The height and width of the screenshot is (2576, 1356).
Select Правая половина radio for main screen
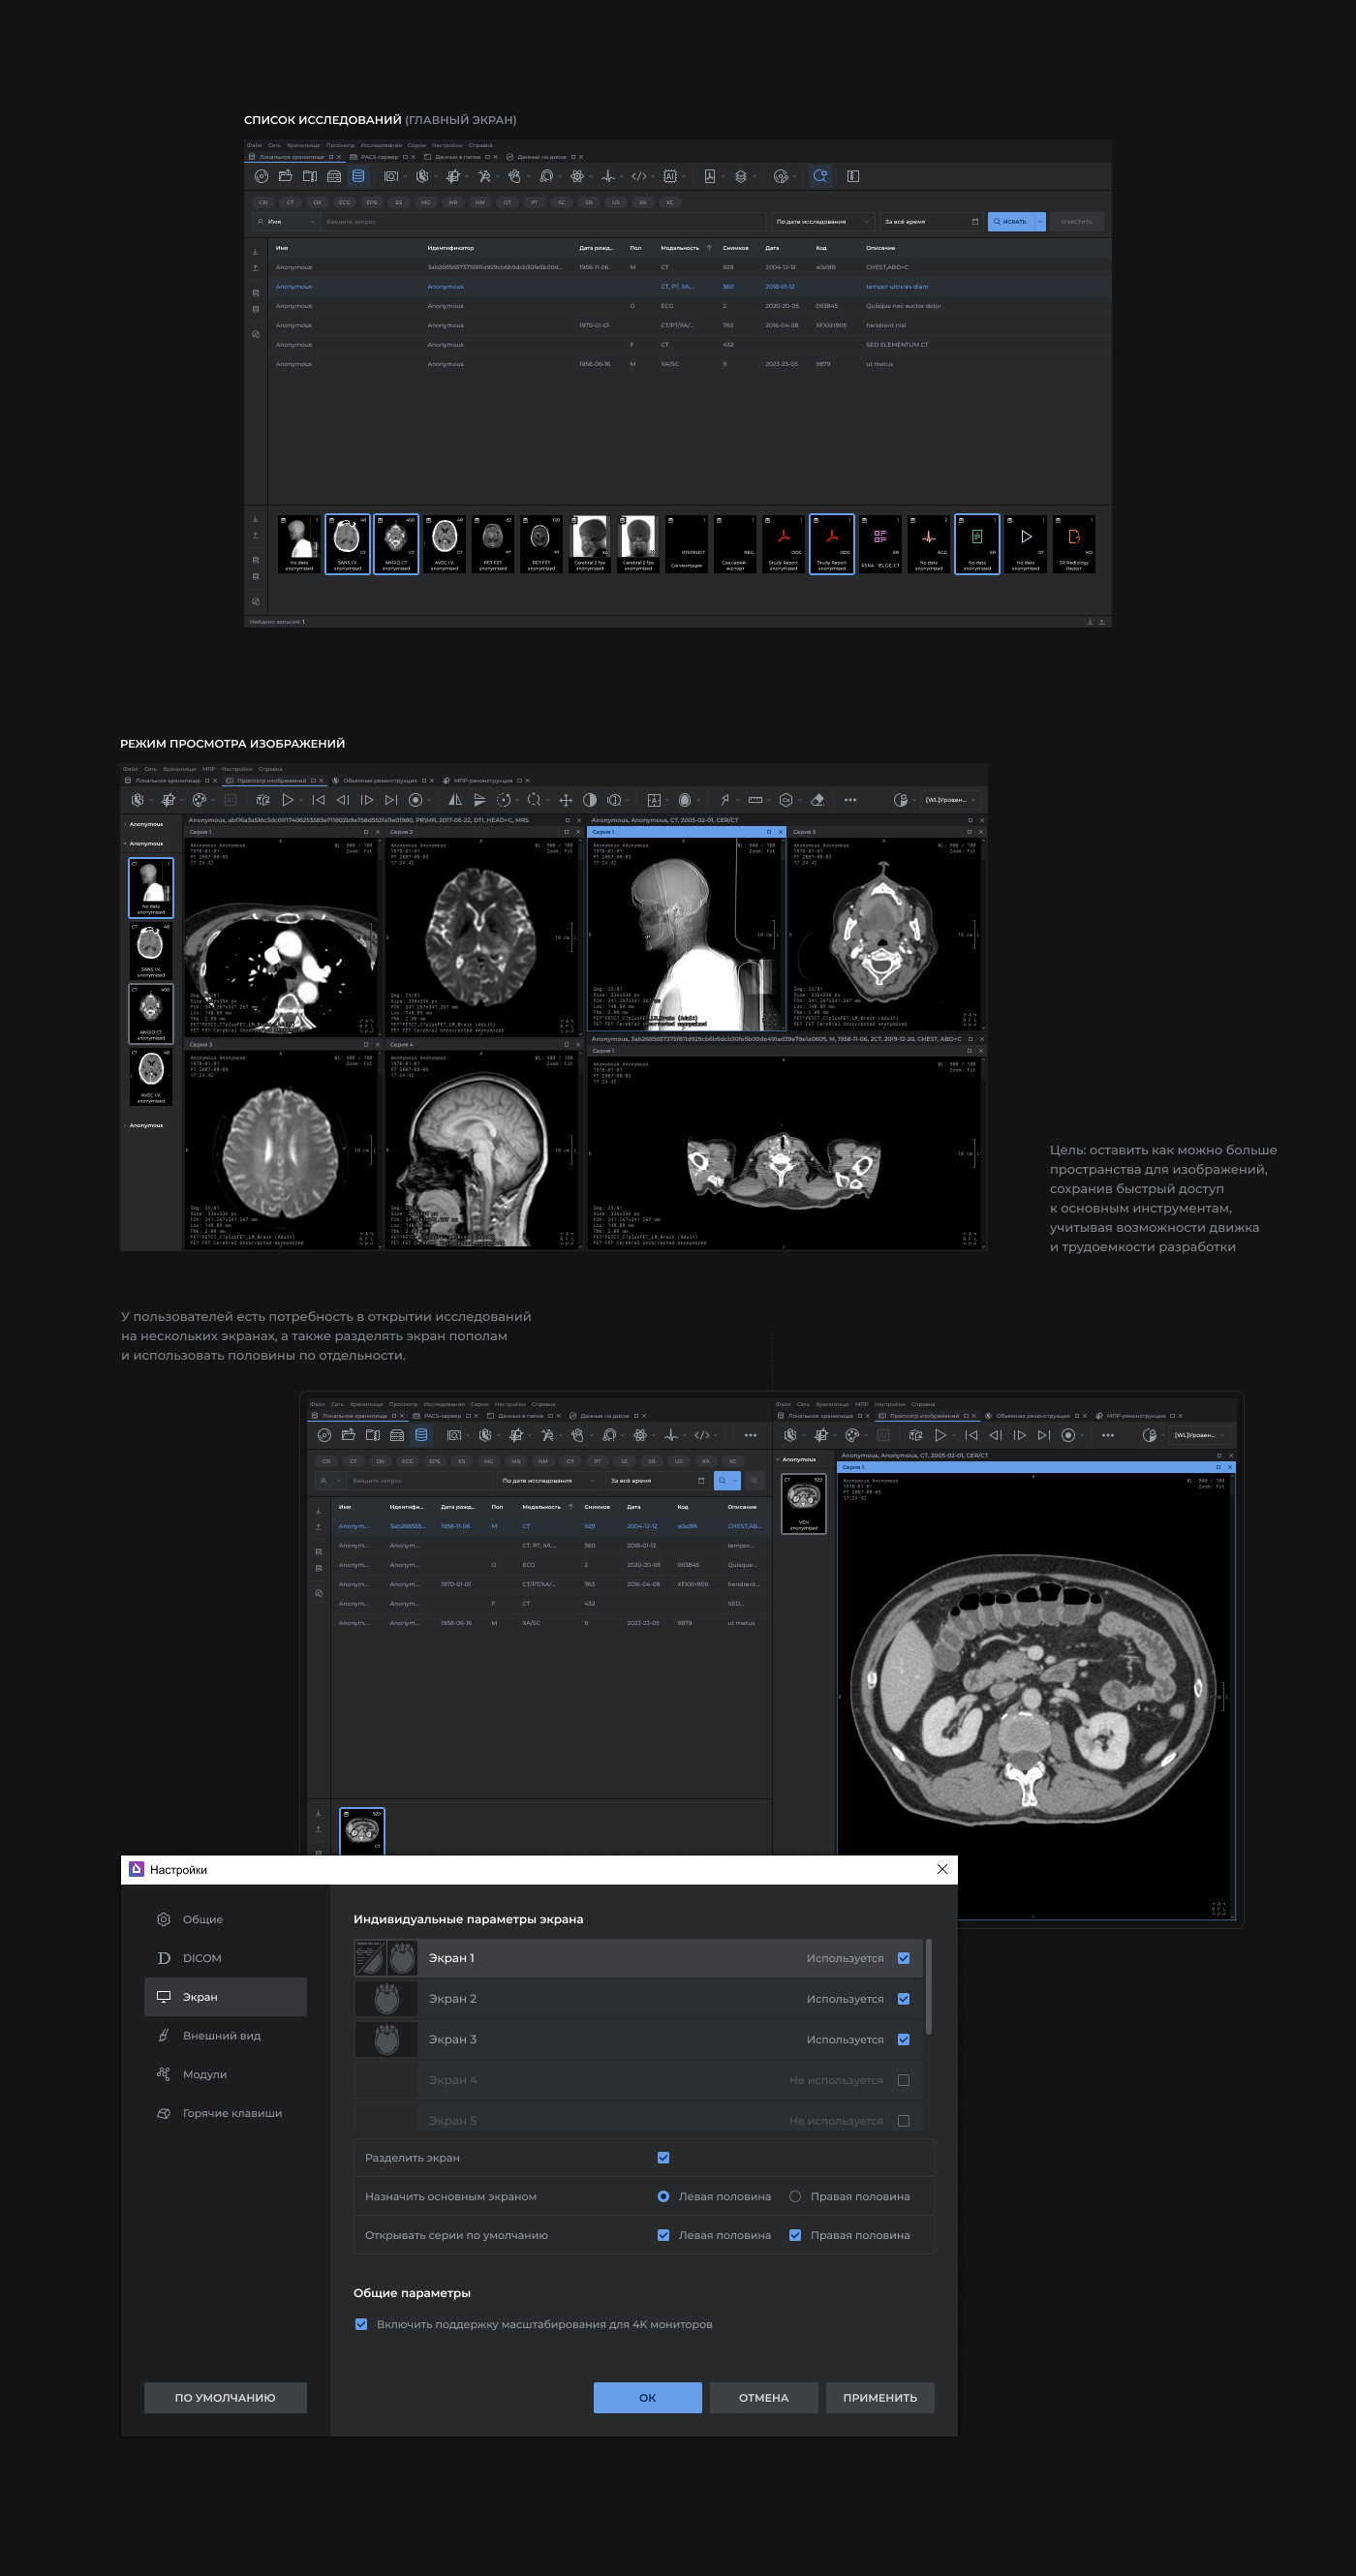coord(795,2196)
